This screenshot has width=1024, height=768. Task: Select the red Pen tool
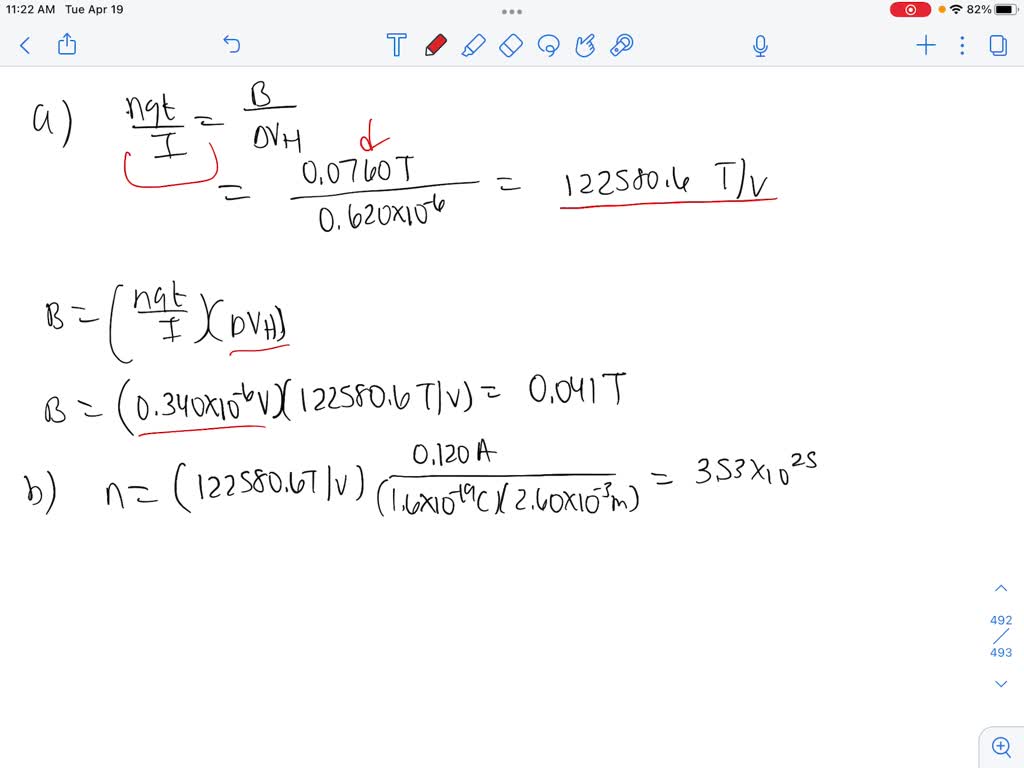point(437,45)
